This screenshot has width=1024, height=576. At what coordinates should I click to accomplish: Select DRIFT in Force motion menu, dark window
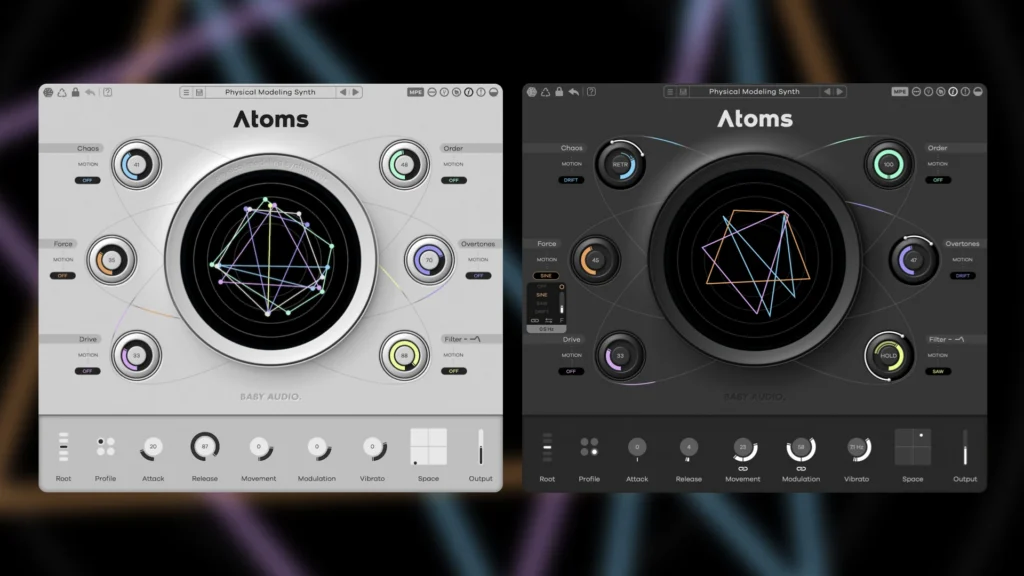point(542,312)
